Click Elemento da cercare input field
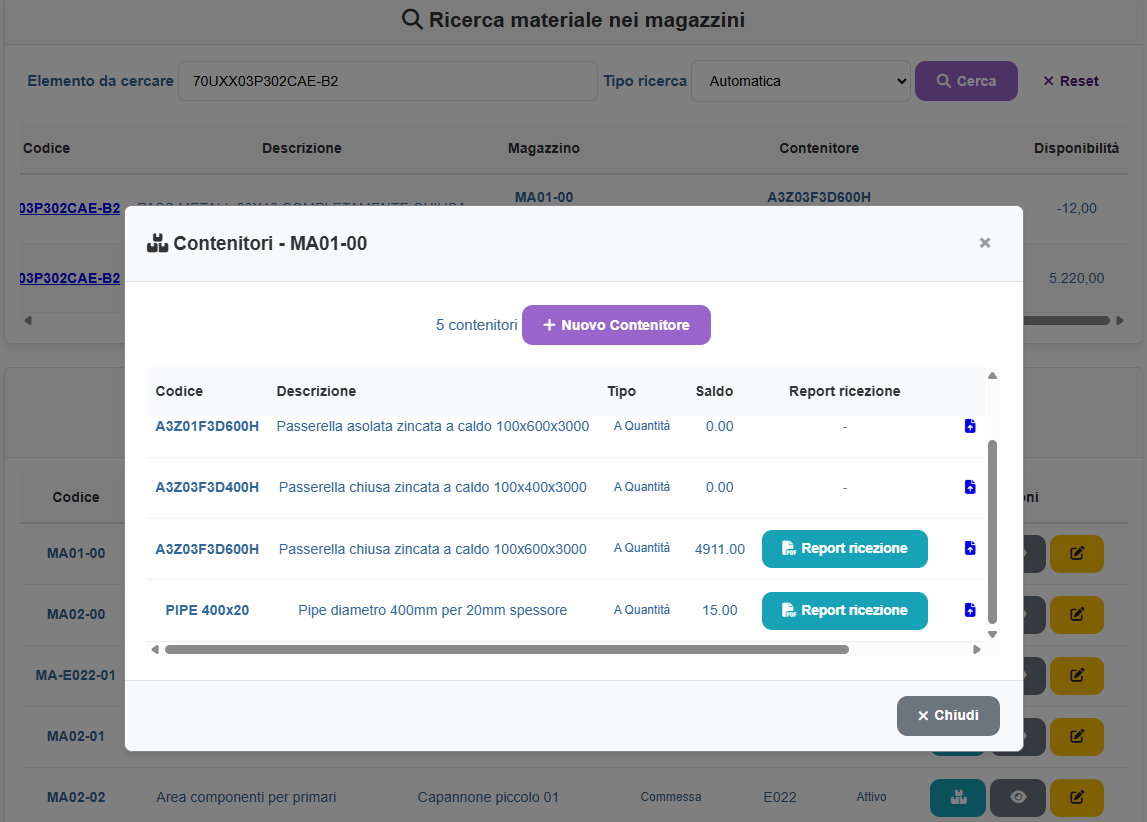The height and width of the screenshot is (822, 1147). pyautogui.click(x=388, y=81)
